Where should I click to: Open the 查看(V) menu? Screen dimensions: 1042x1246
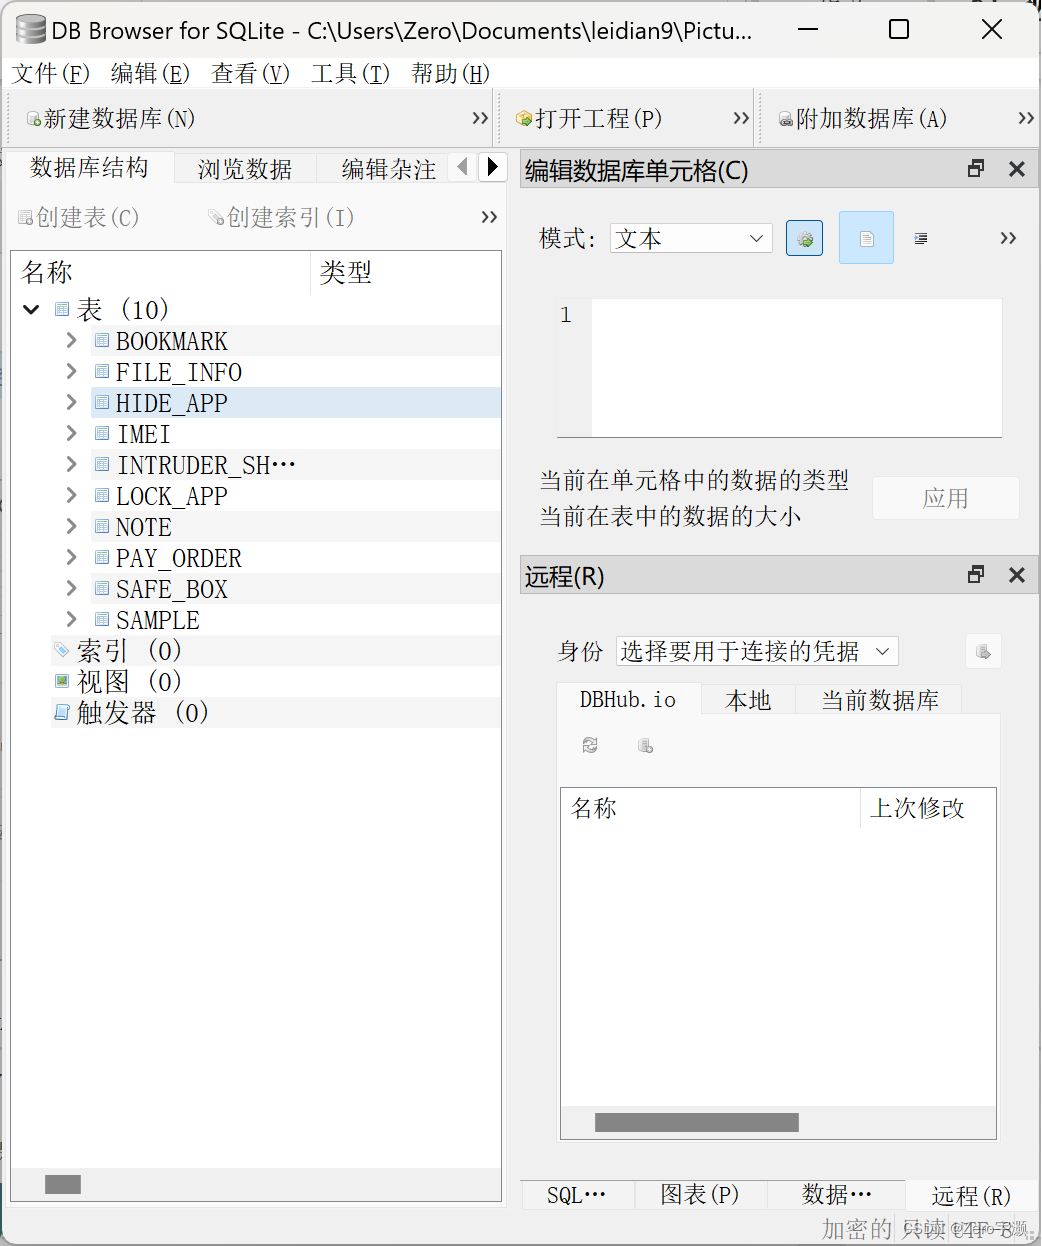click(250, 73)
